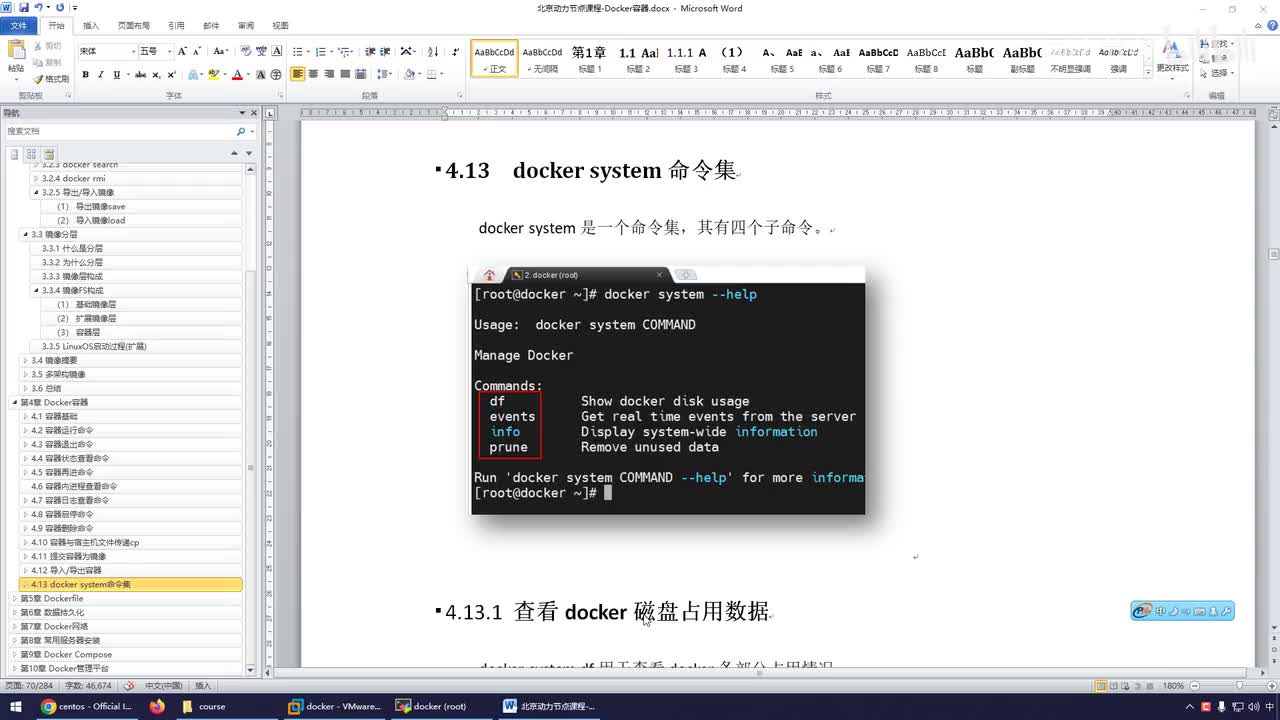Viewport: 1280px width, 720px height.
Task: Collapse the 3.3 镜像分层 heading
Action: pyautogui.click(x=25, y=234)
